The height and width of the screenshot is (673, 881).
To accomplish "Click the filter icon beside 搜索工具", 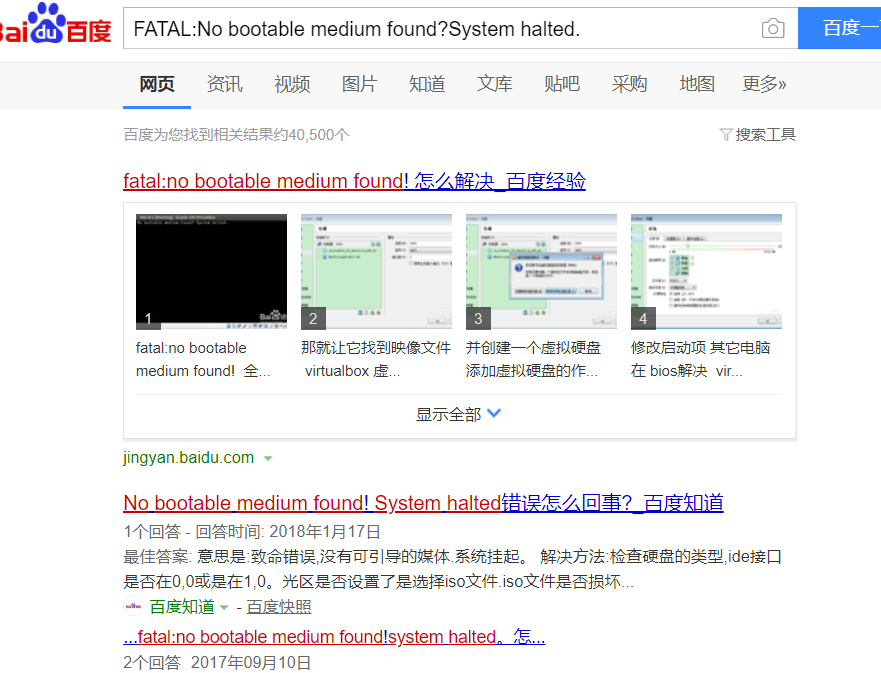I will (x=727, y=134).
